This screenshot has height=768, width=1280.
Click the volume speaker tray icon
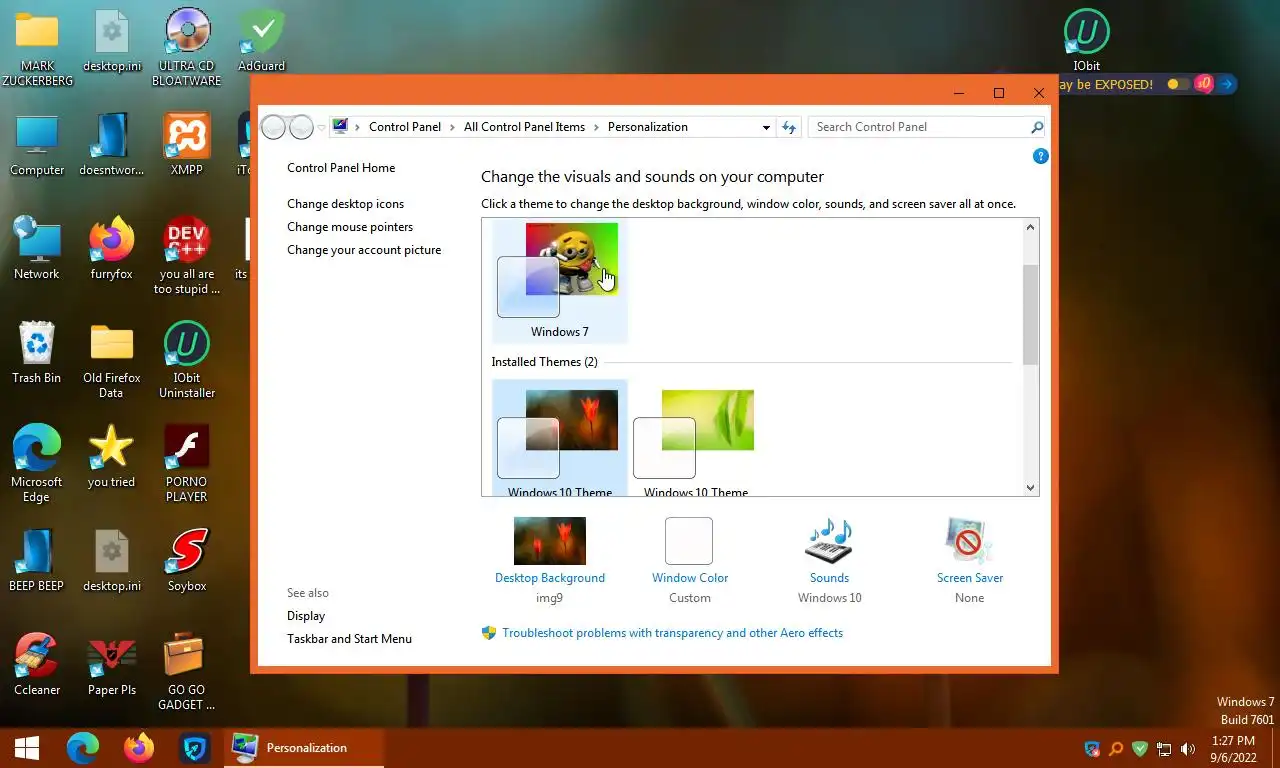pyautogui.click(x=1188, y=748)
